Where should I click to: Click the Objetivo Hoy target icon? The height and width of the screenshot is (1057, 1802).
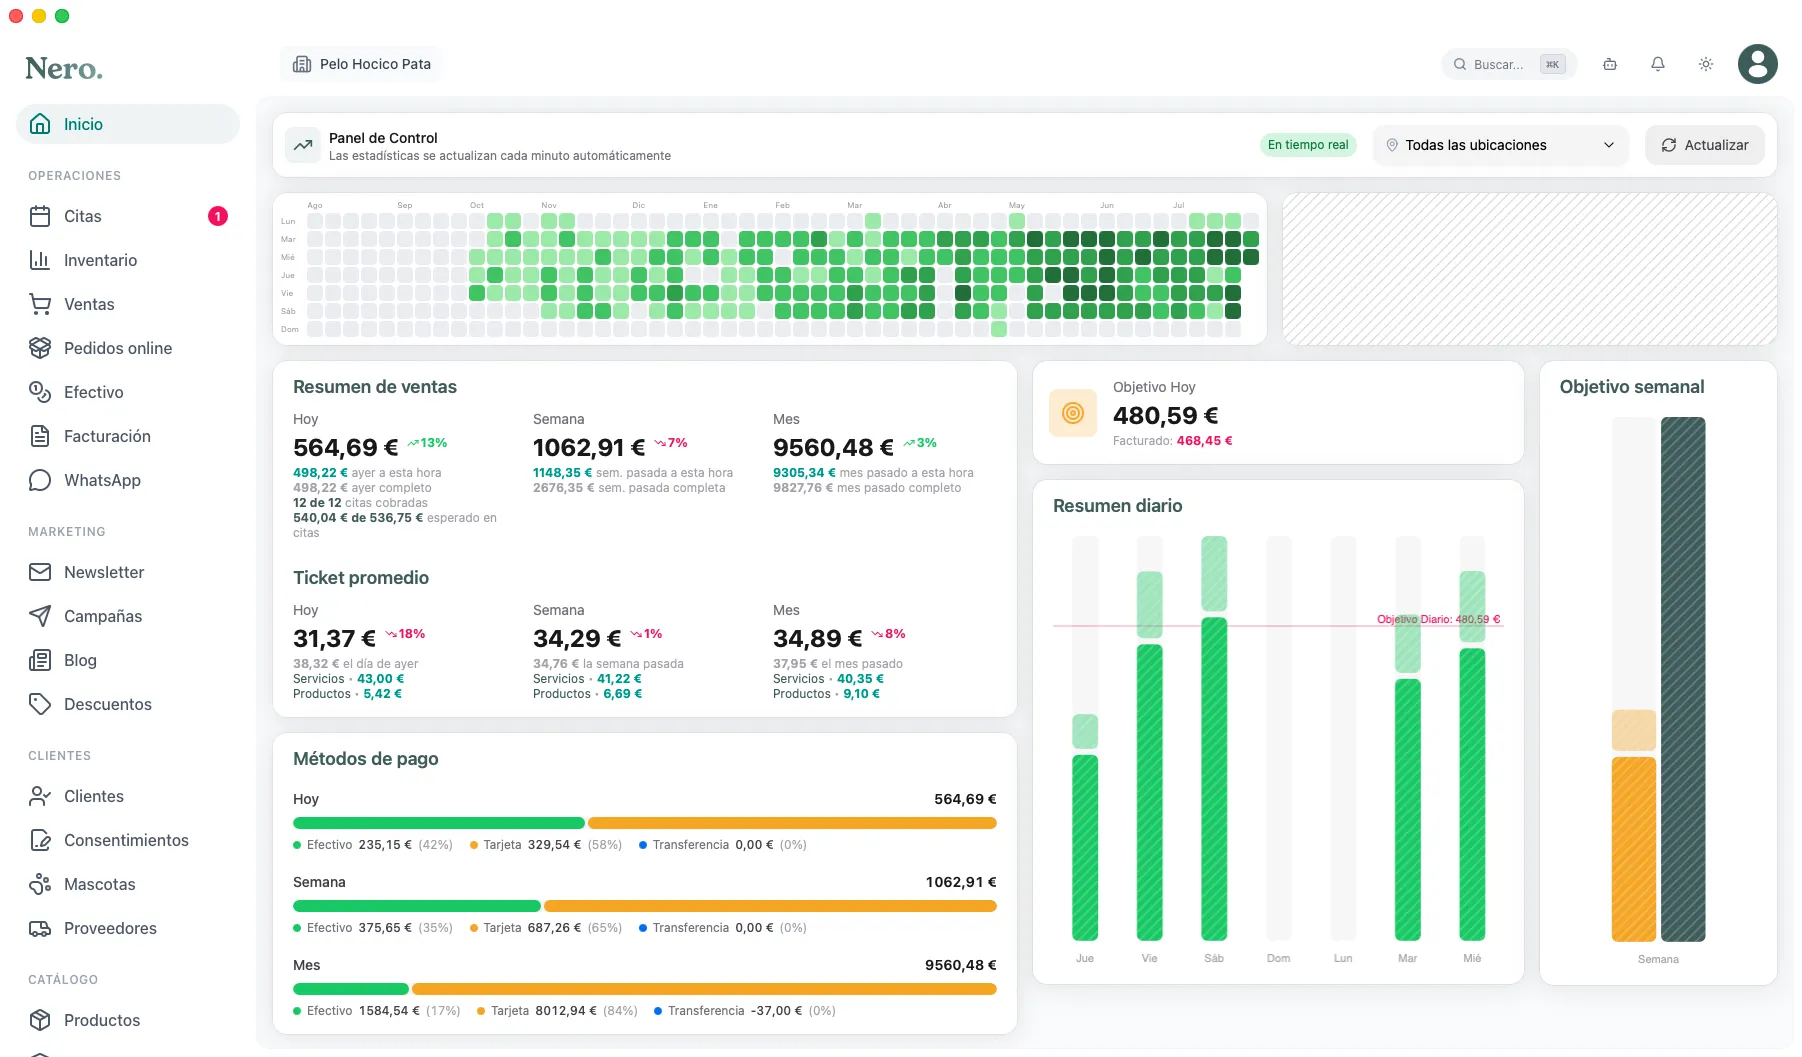1073,412
